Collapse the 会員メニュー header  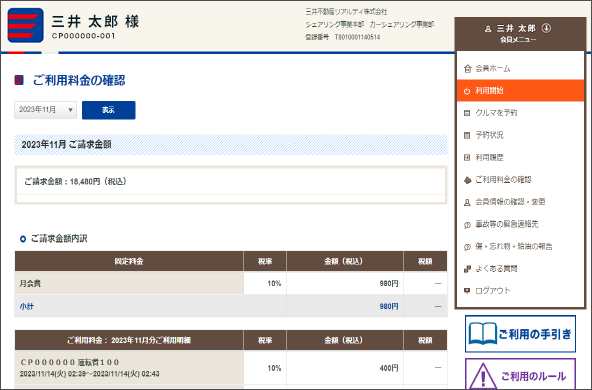(x=520, y=33)
